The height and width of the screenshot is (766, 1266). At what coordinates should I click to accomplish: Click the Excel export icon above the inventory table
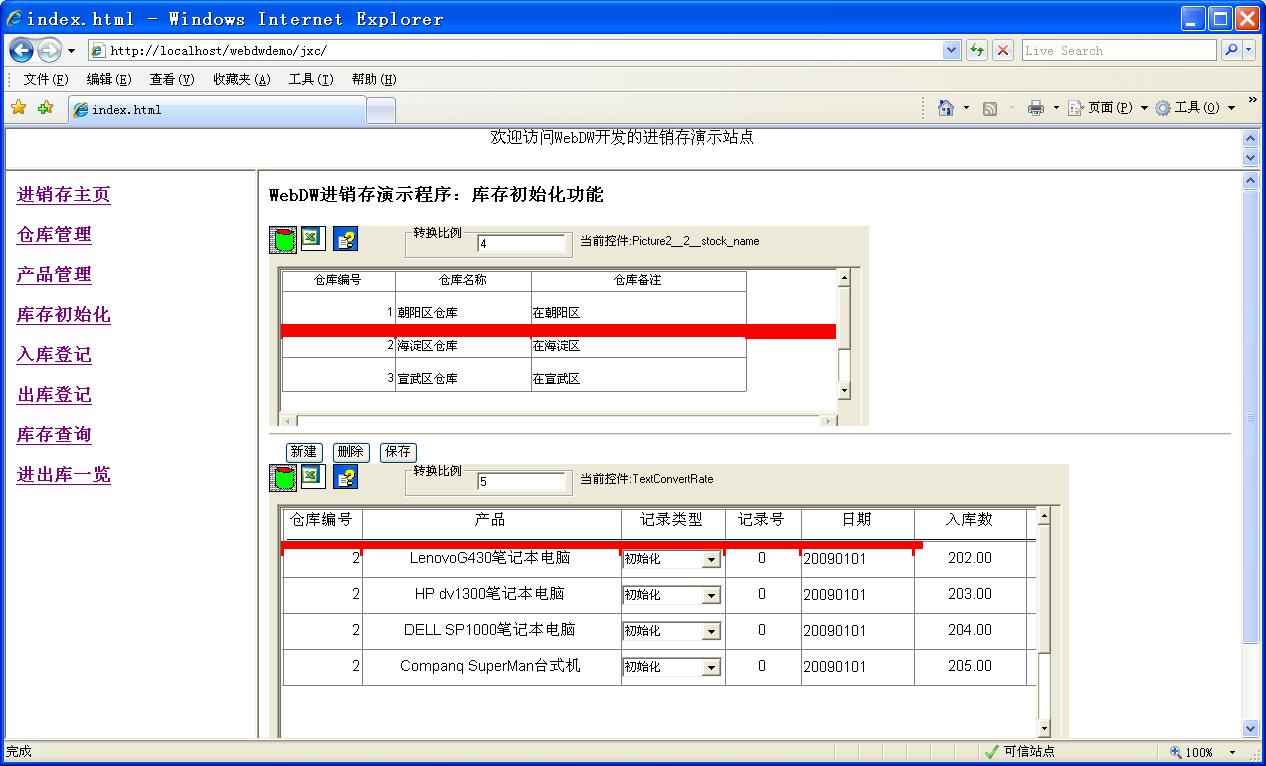tap(313, 476)
